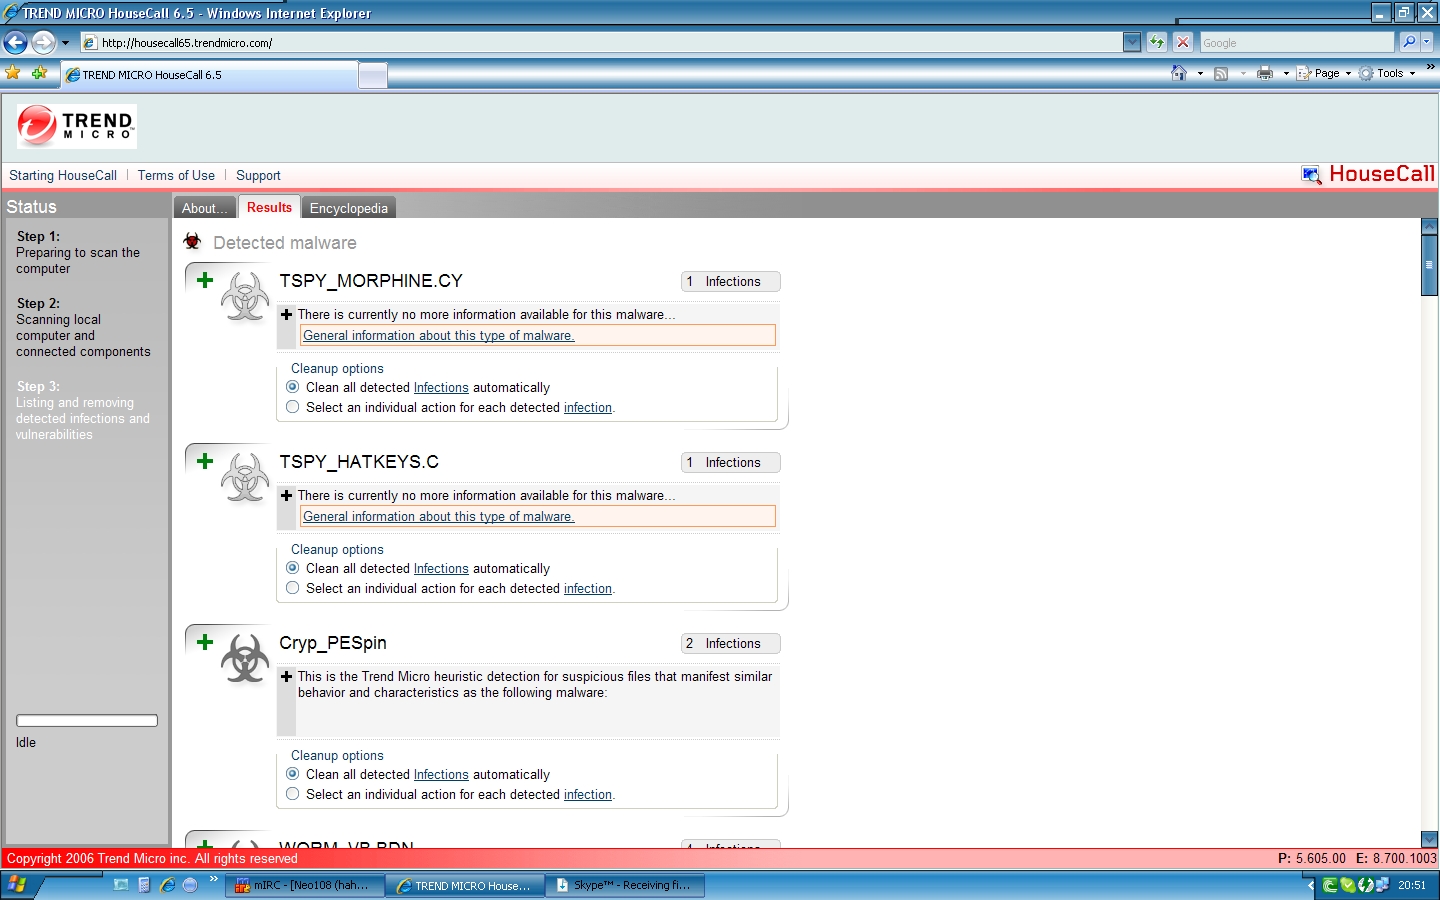Click the Google search box
Screen dimensions: 1440x900
[1296, 42]
